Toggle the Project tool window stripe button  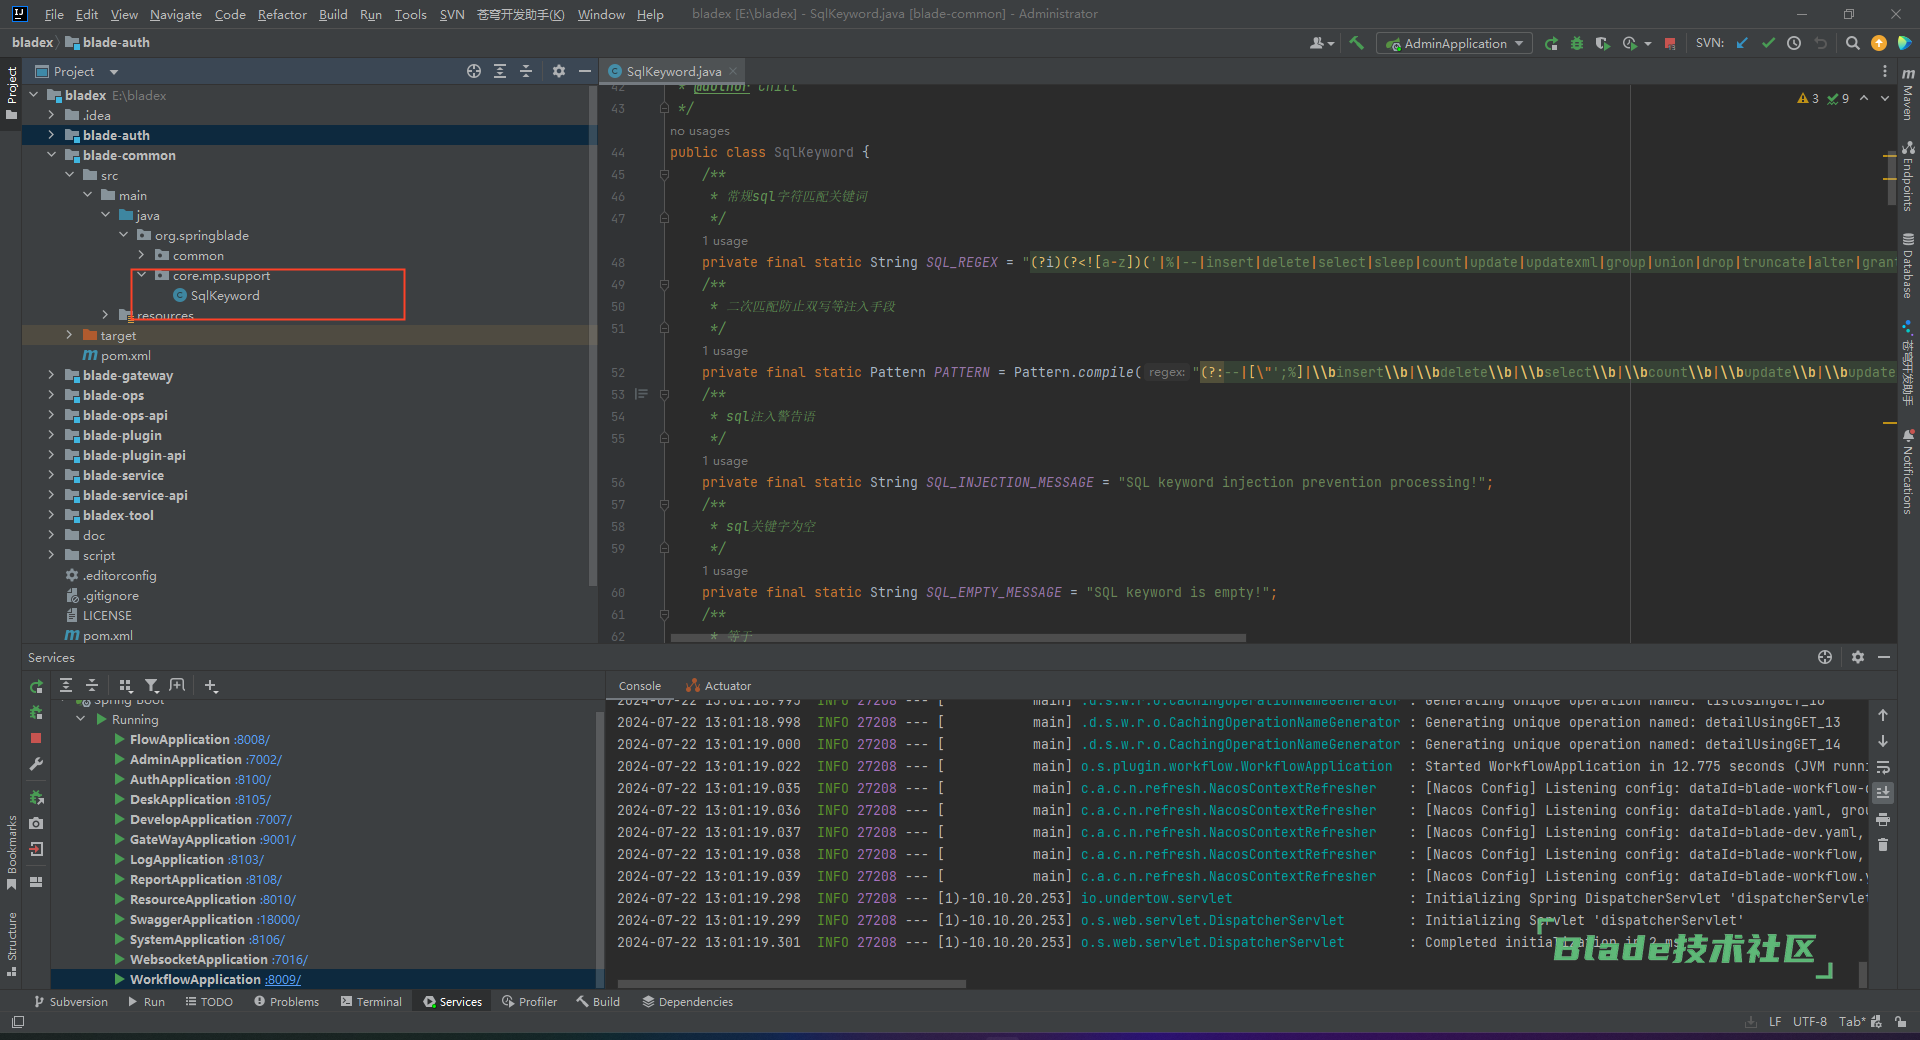coord(12,93)
